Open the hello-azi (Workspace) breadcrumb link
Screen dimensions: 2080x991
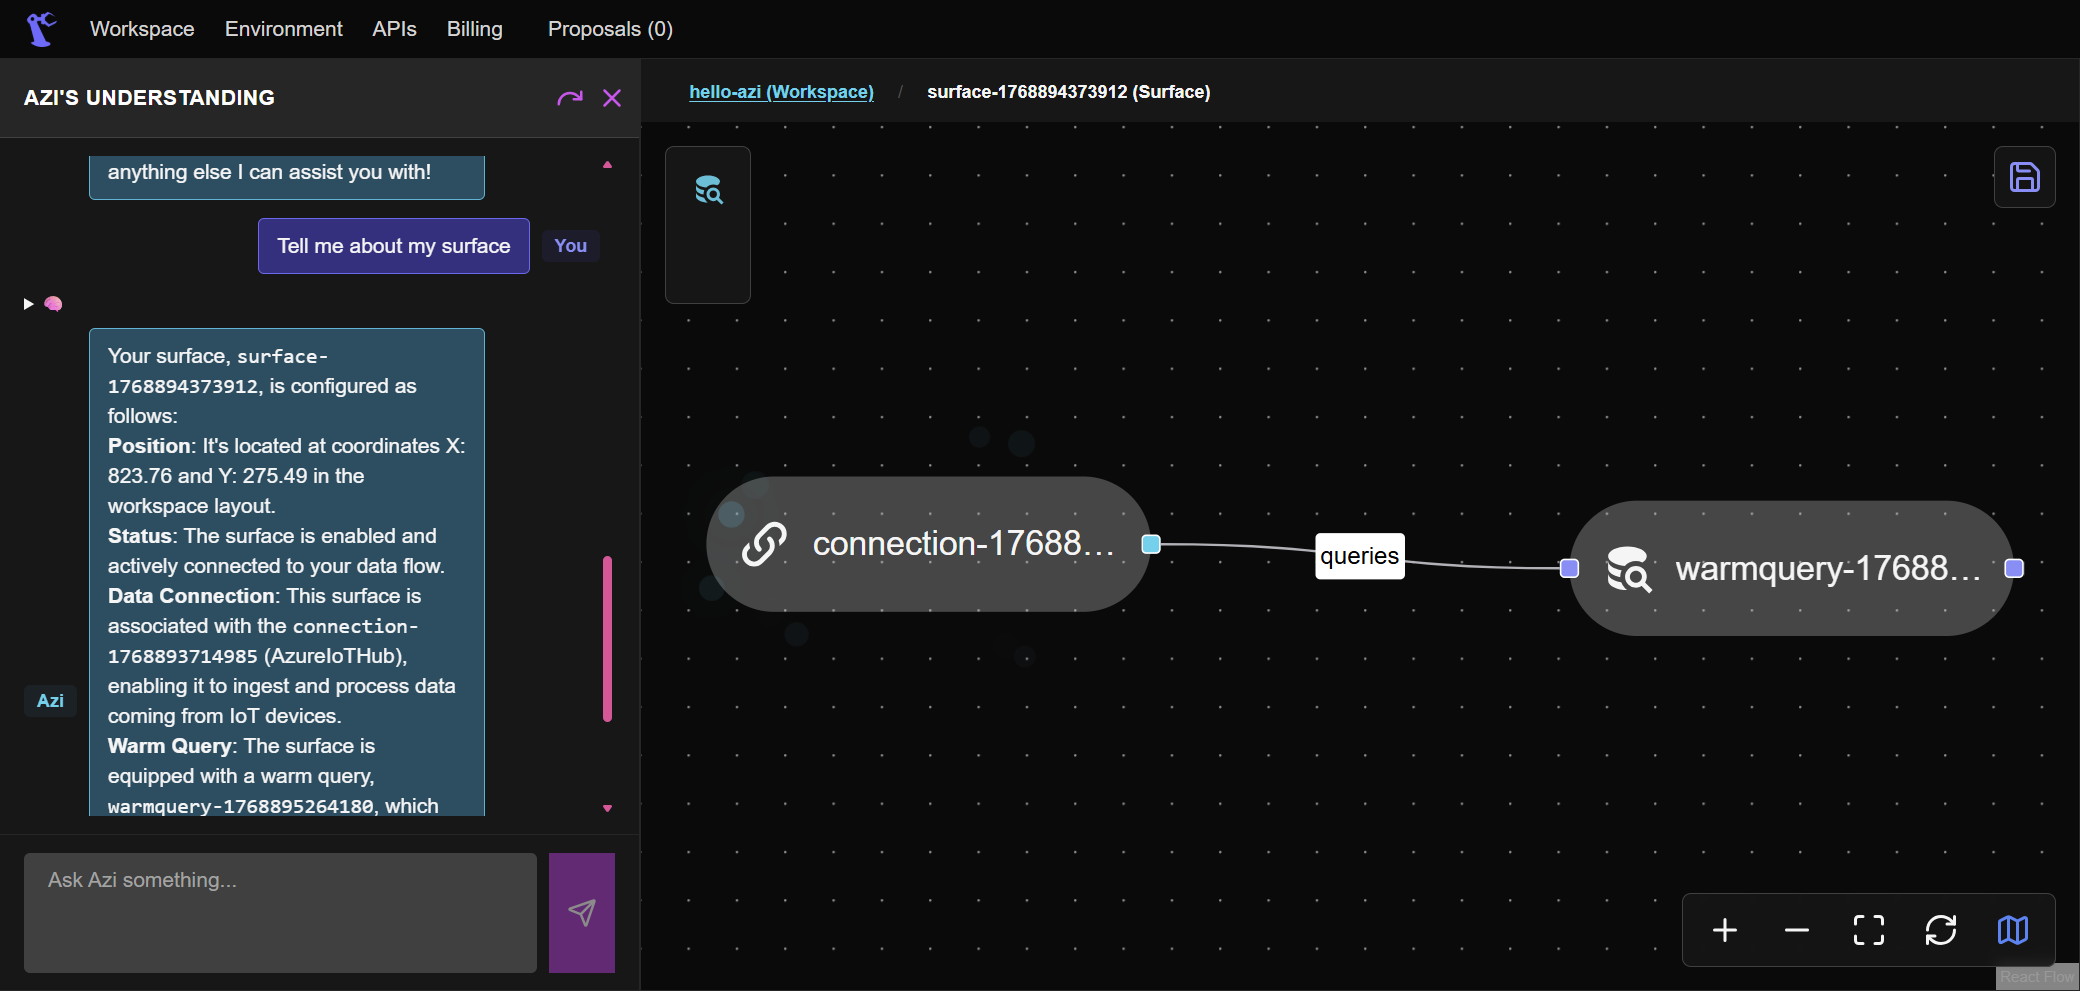781,92
